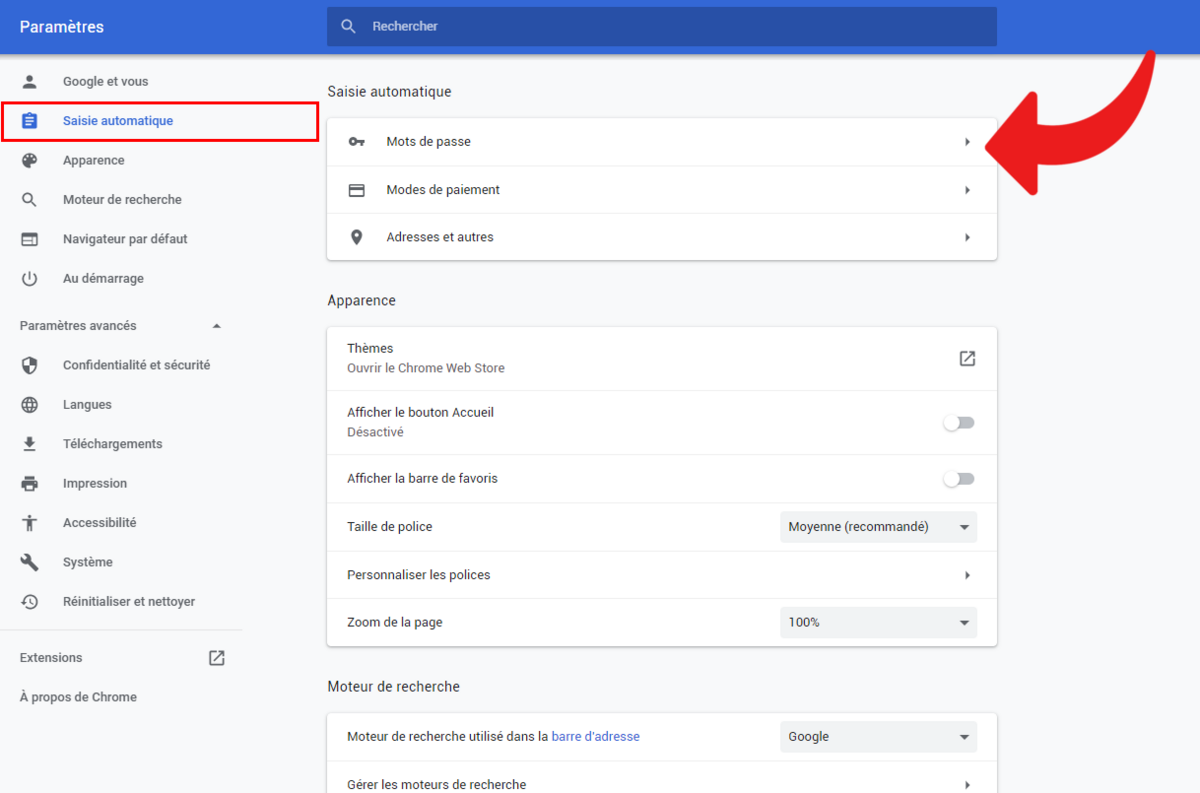1200x793 pixels.
Task: Open the Zoom de la page 100% dropdown
Action: point(878,622)
